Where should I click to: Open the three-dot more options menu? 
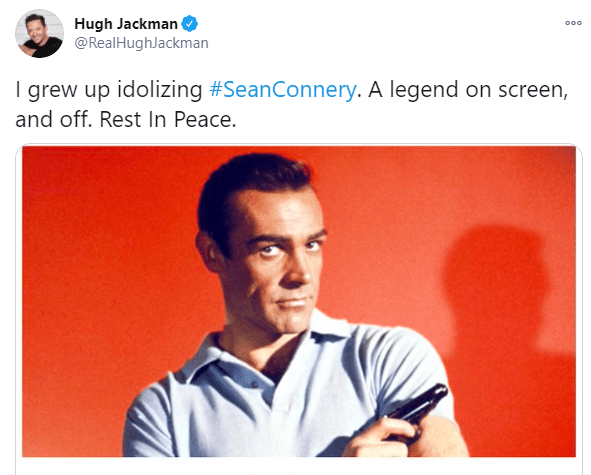point(573,23)
